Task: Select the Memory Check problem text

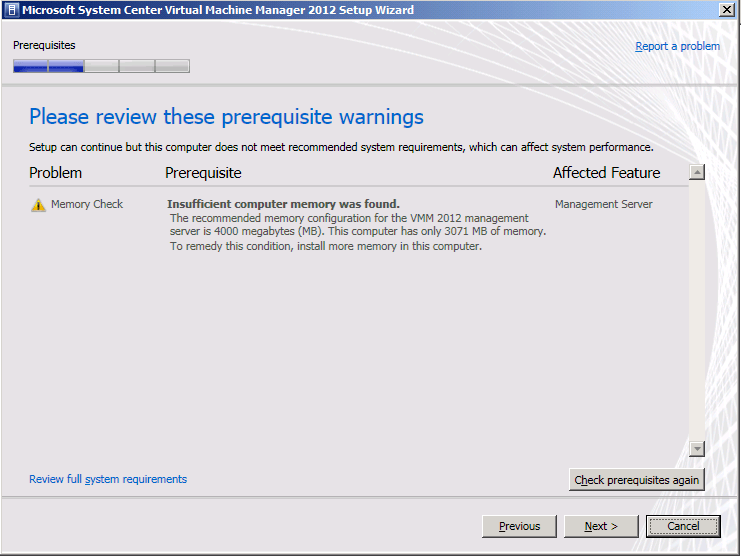Action: (87, 204)
